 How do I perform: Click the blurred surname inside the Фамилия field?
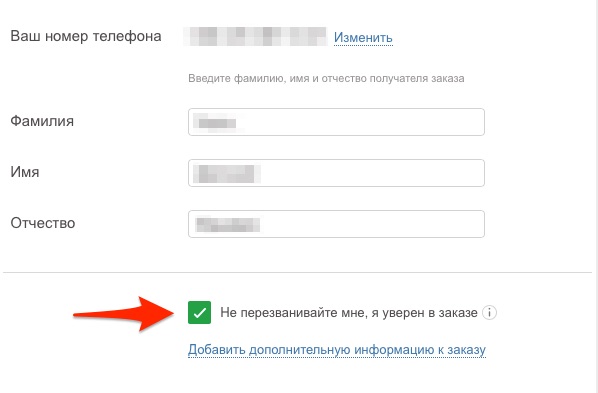[x=218, y=122]
